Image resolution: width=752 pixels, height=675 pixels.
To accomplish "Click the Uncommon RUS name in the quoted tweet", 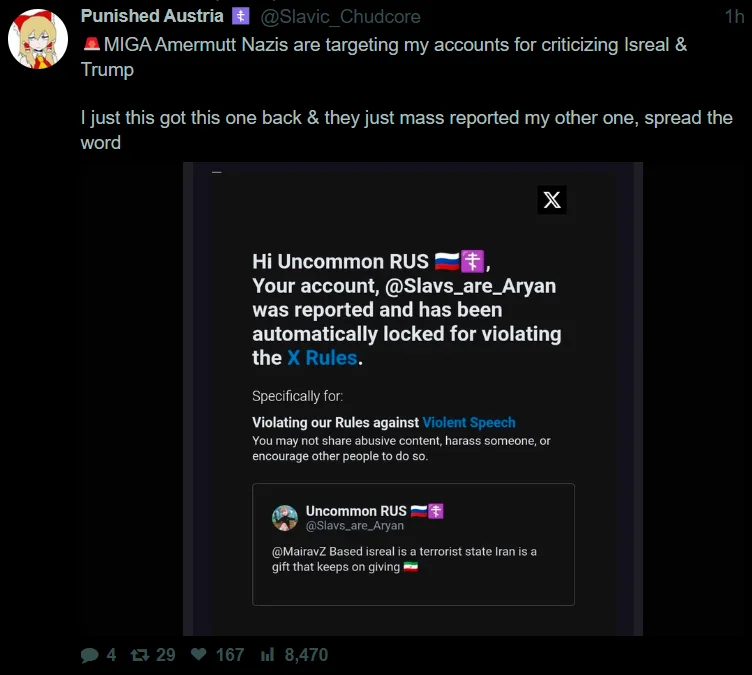I will coord(355,511).
